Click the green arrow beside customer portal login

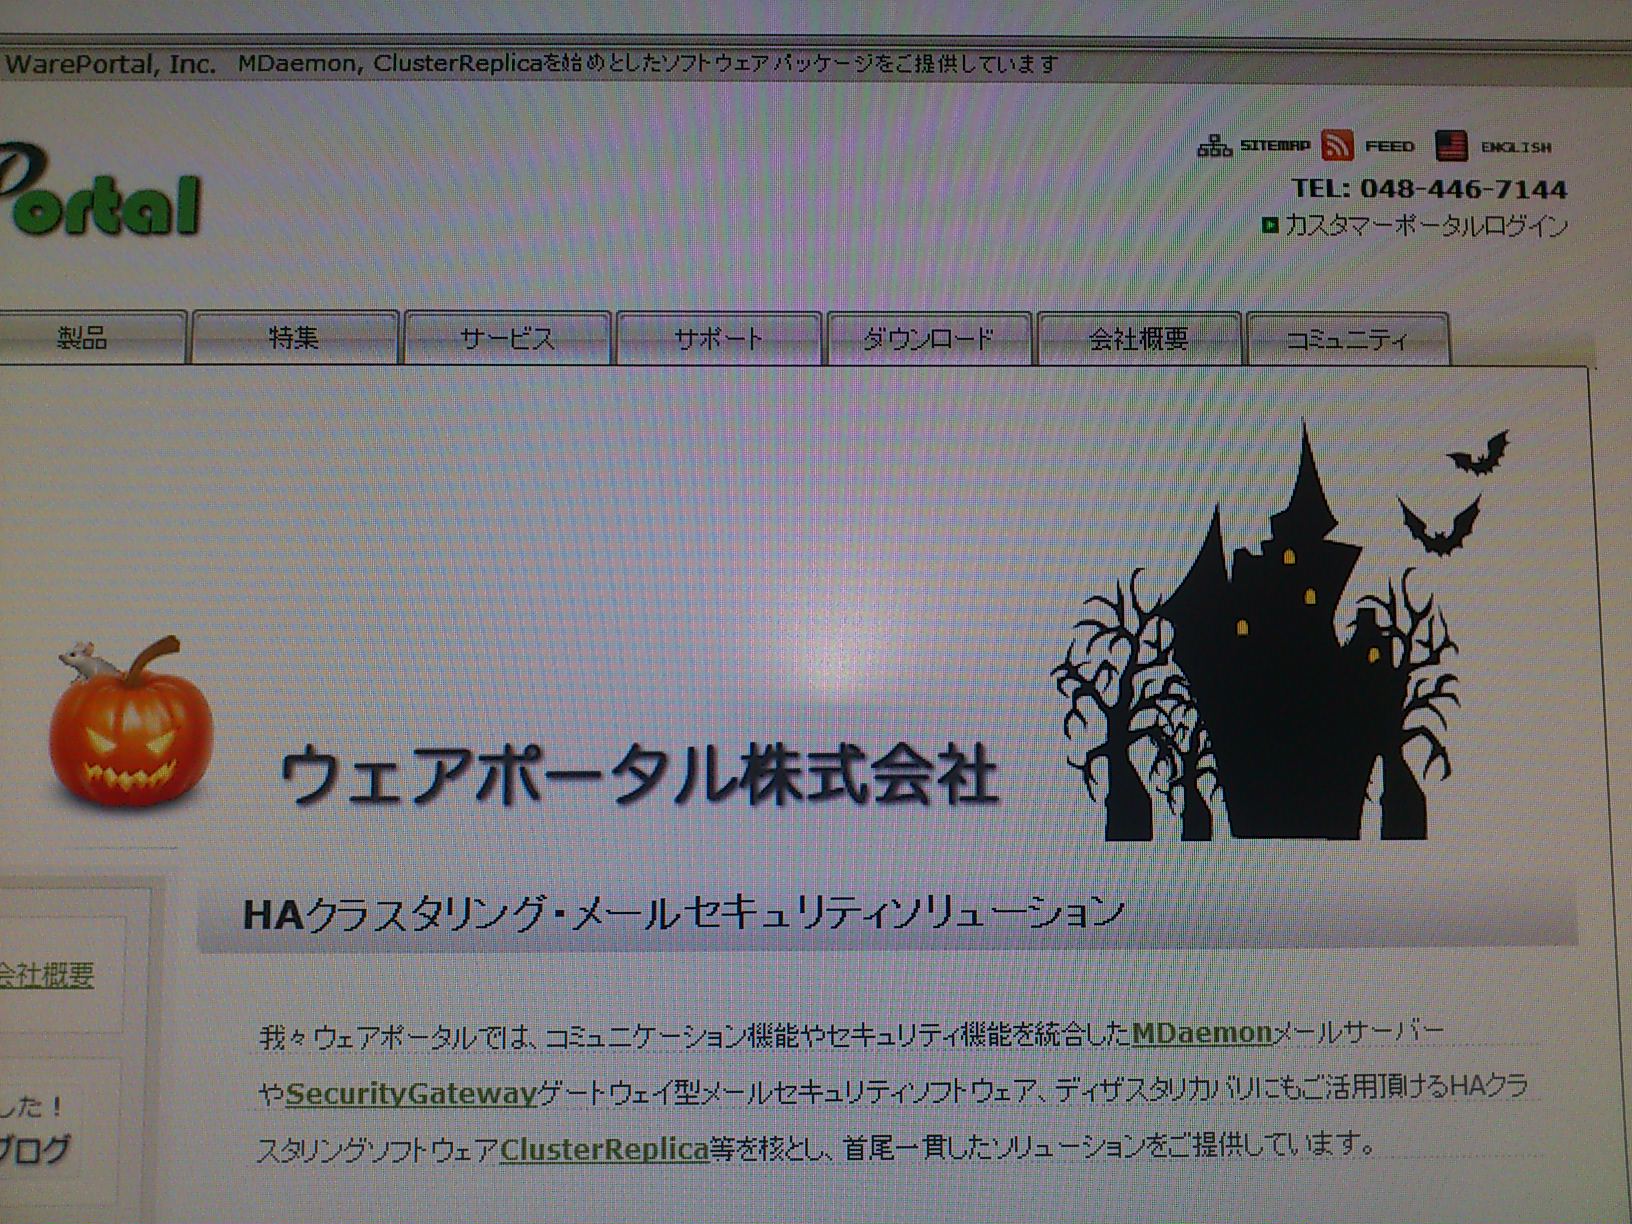pos(1270,226)
